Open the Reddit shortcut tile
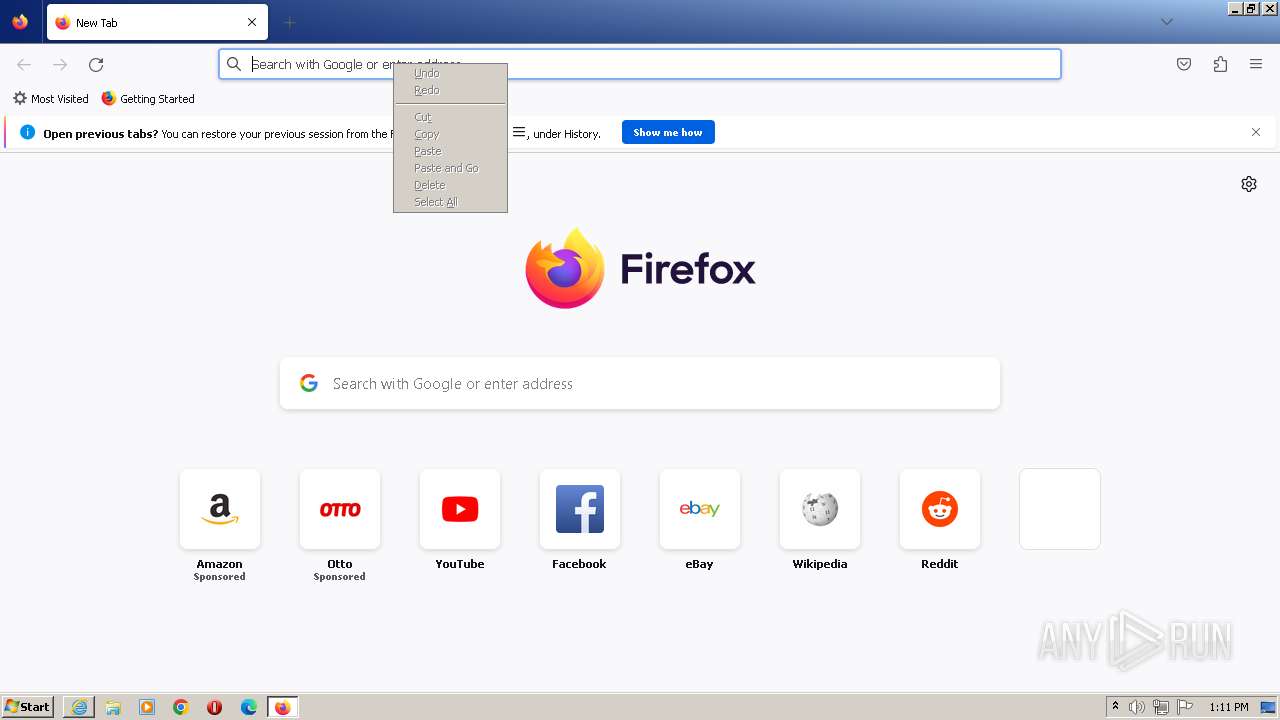The image size is (1280, 720). pos(940,509)
